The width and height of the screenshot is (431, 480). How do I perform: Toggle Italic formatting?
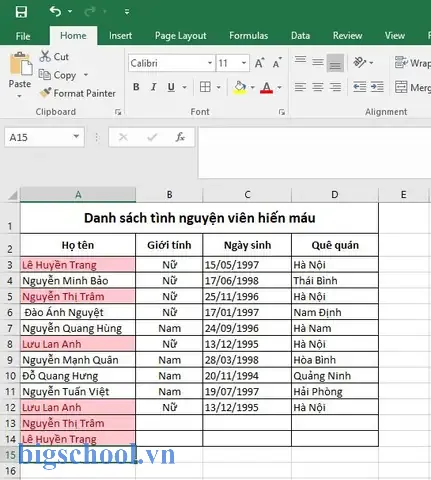[x=153, y=87]
